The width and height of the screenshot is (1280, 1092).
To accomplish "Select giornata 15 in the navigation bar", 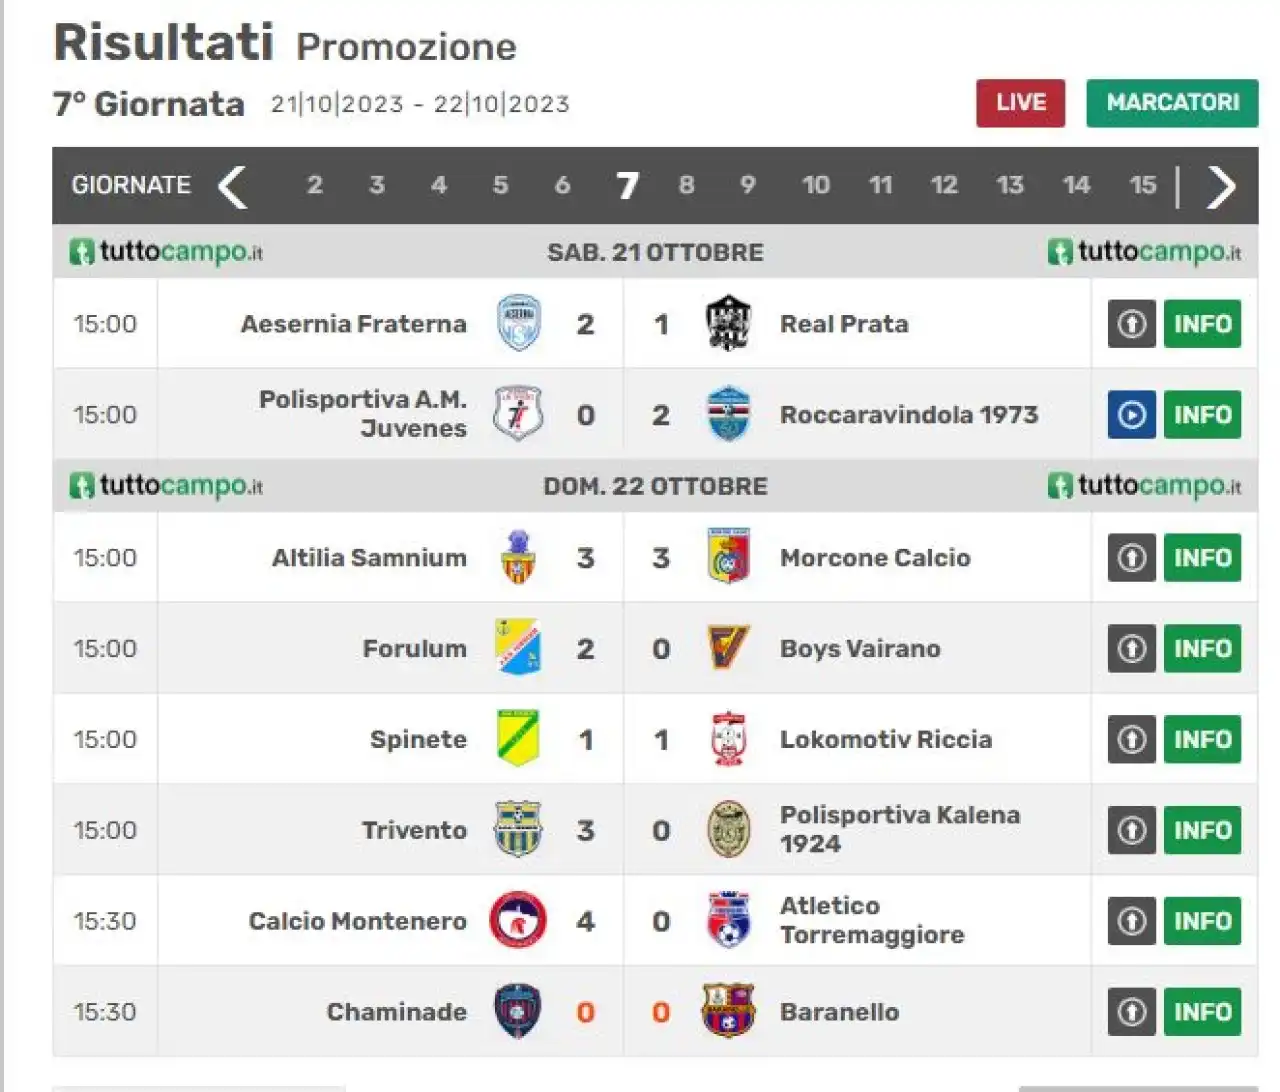I will (x=1142, y=185).
